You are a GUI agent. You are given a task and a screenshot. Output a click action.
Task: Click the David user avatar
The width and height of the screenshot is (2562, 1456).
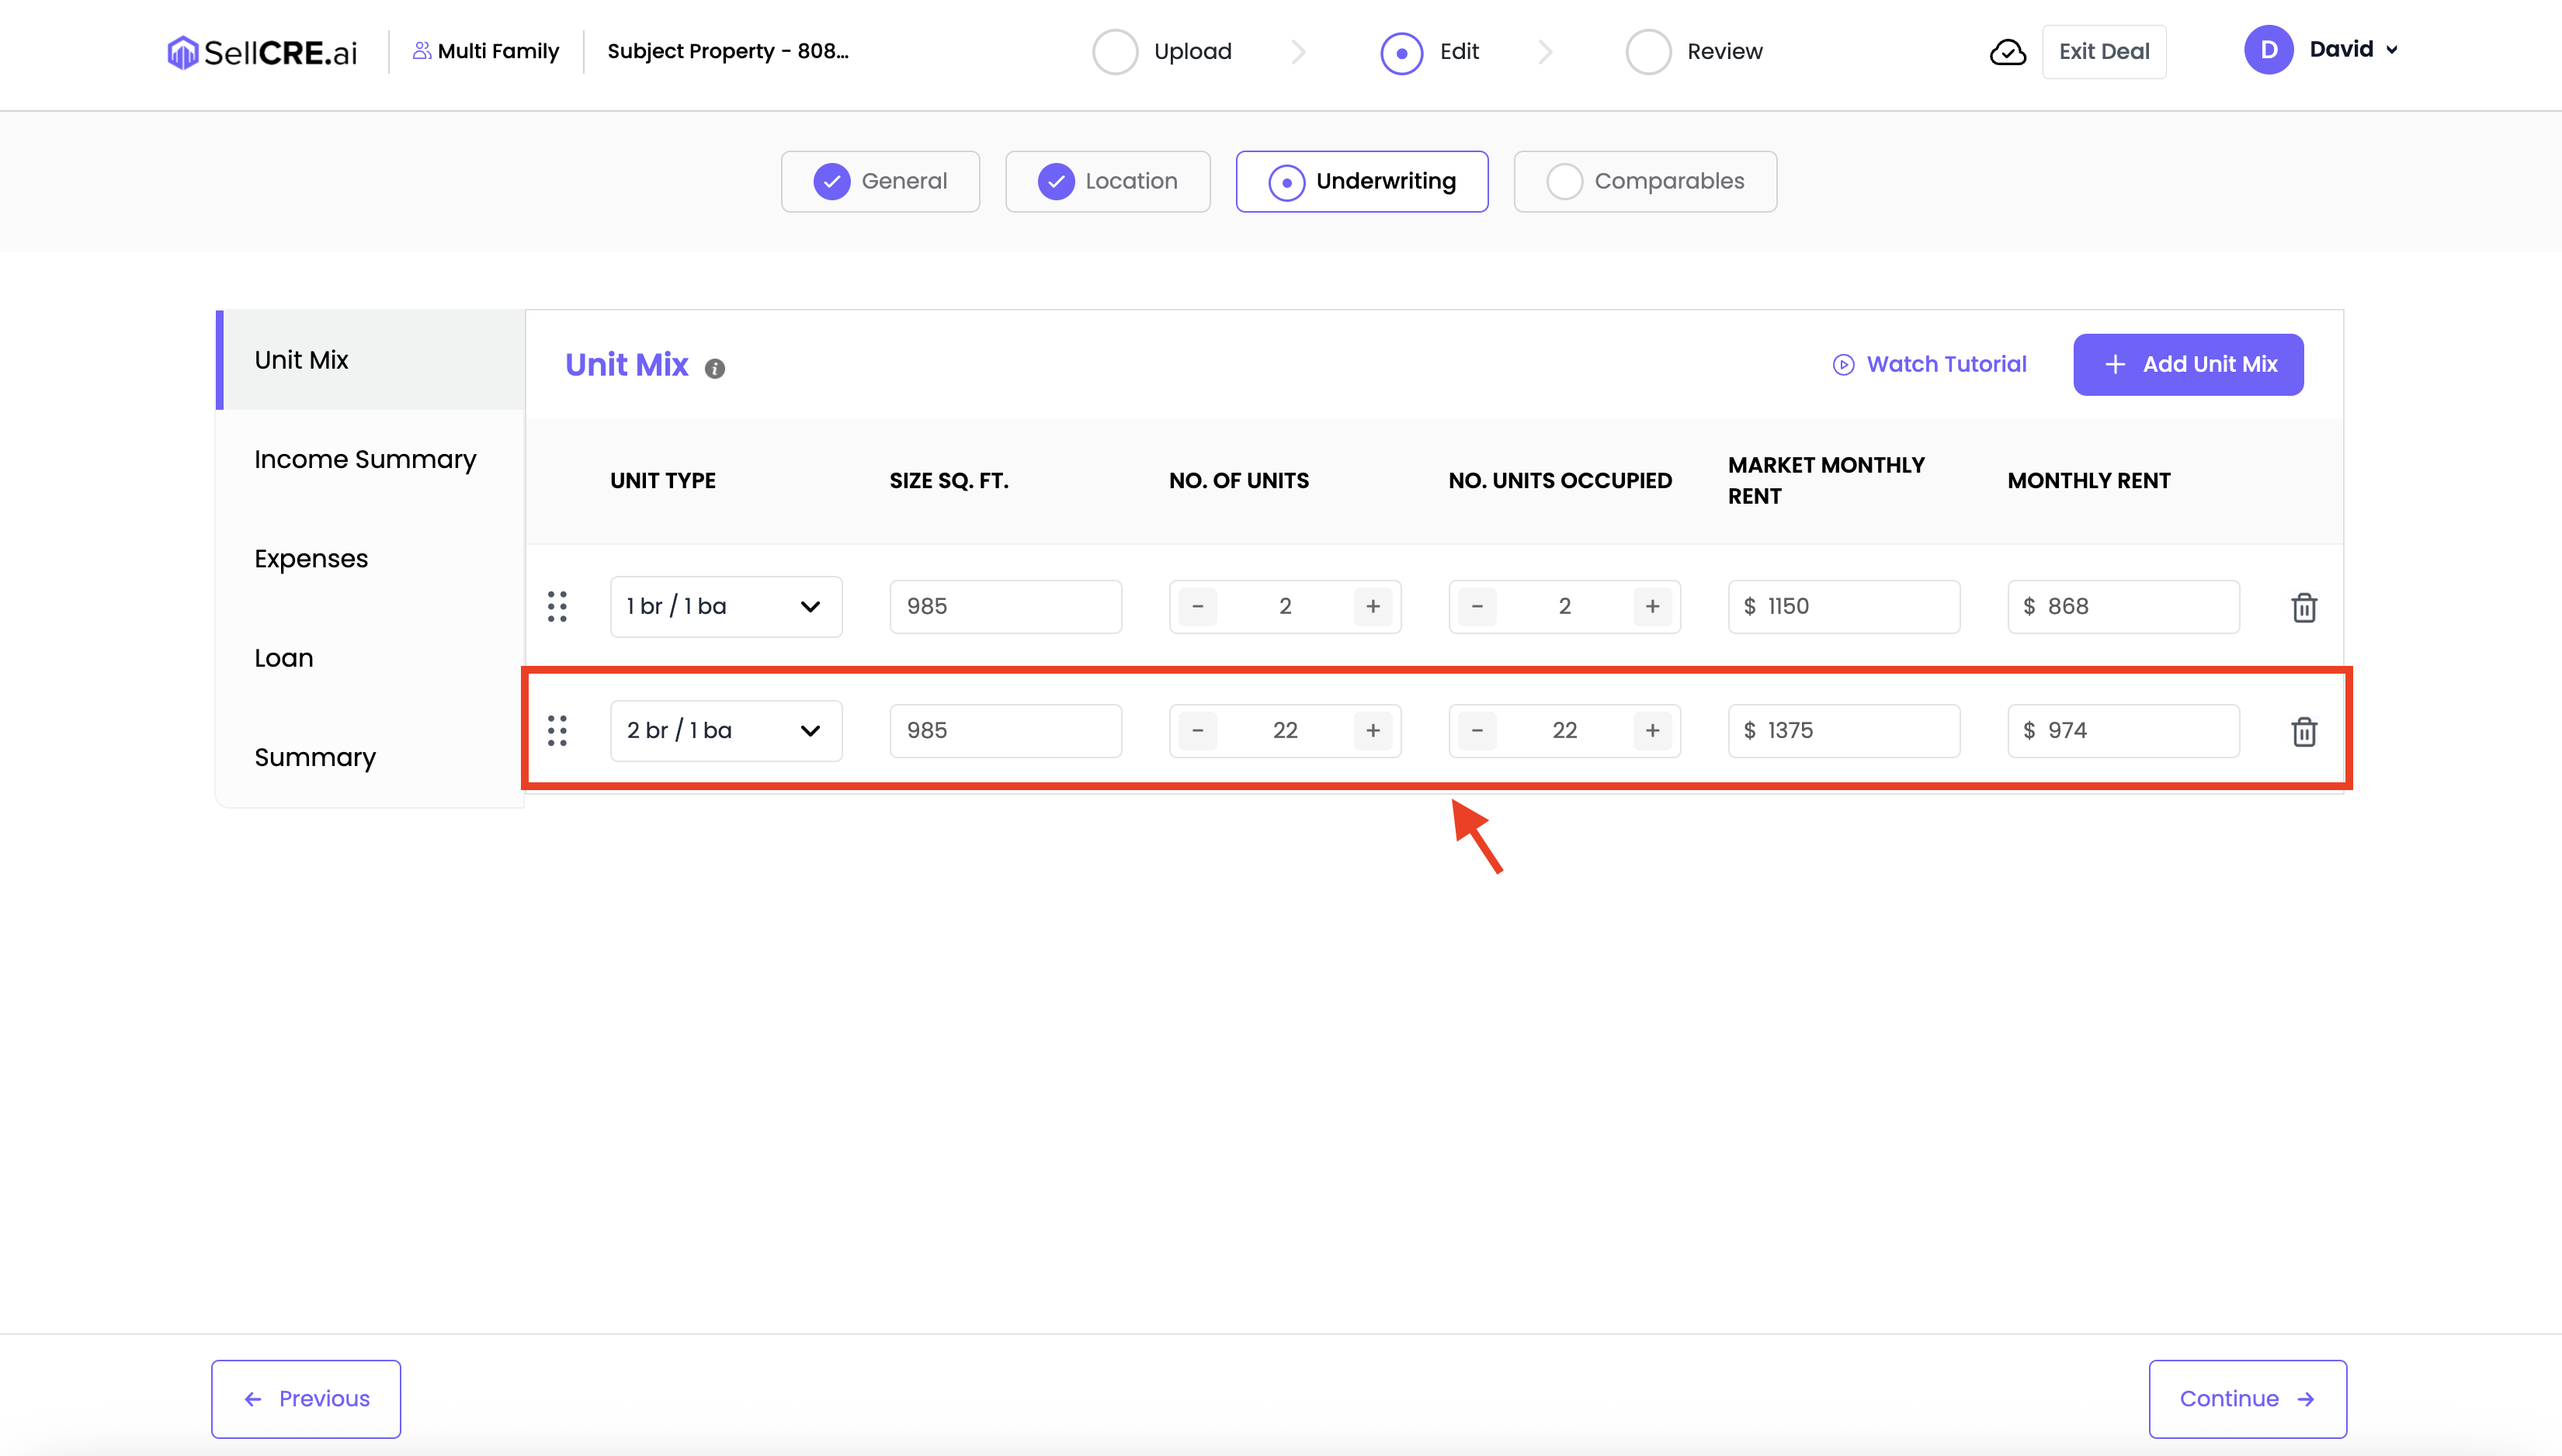pyautogui.click(x=2268, y=50)
